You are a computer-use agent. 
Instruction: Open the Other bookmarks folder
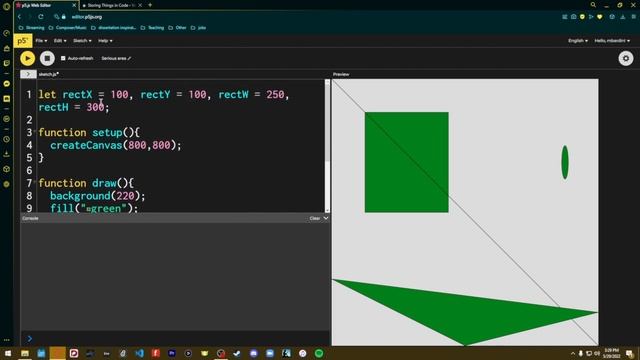178,28
